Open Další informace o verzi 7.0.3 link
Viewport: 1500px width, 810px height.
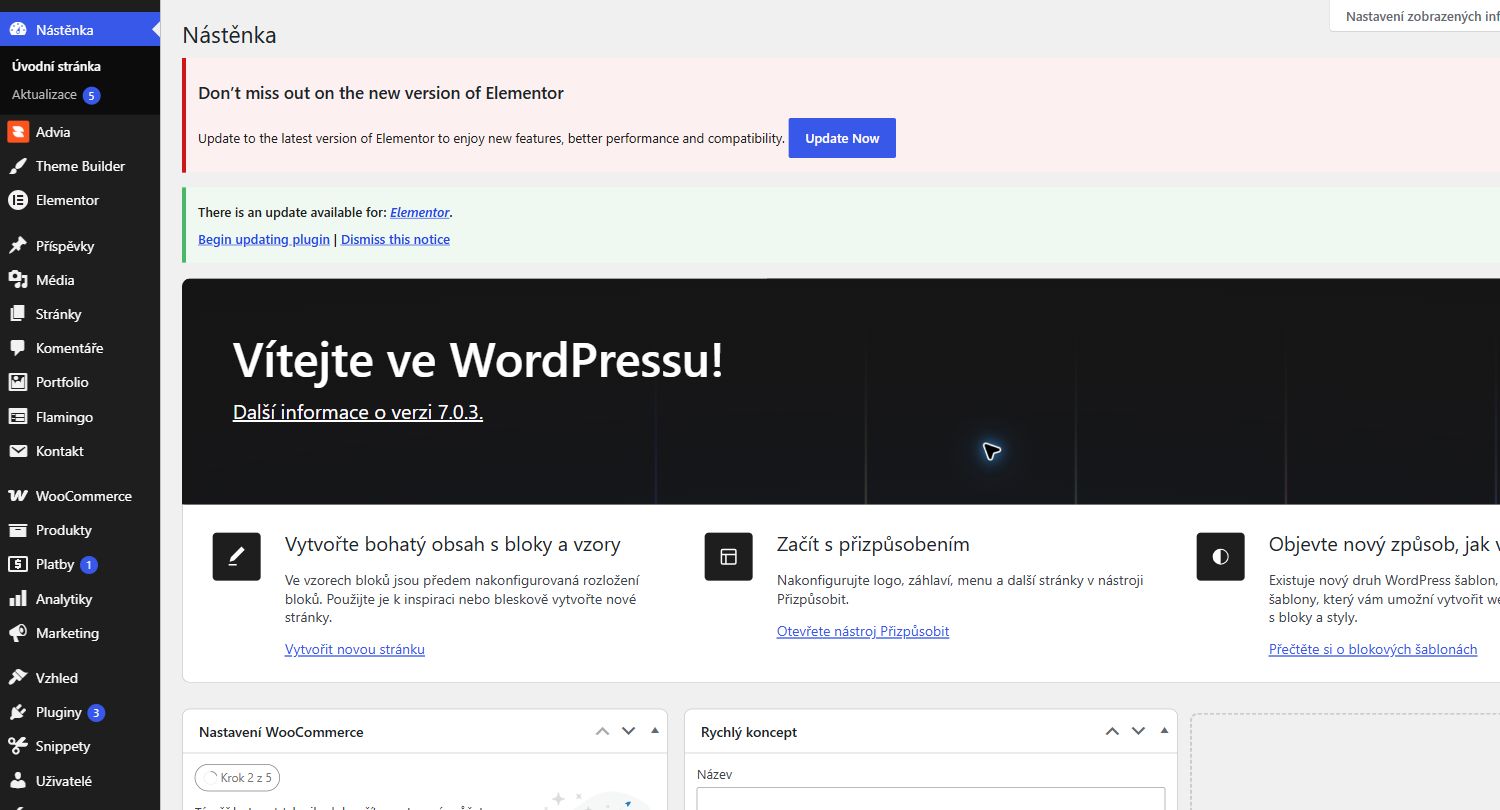click(358, 412)
